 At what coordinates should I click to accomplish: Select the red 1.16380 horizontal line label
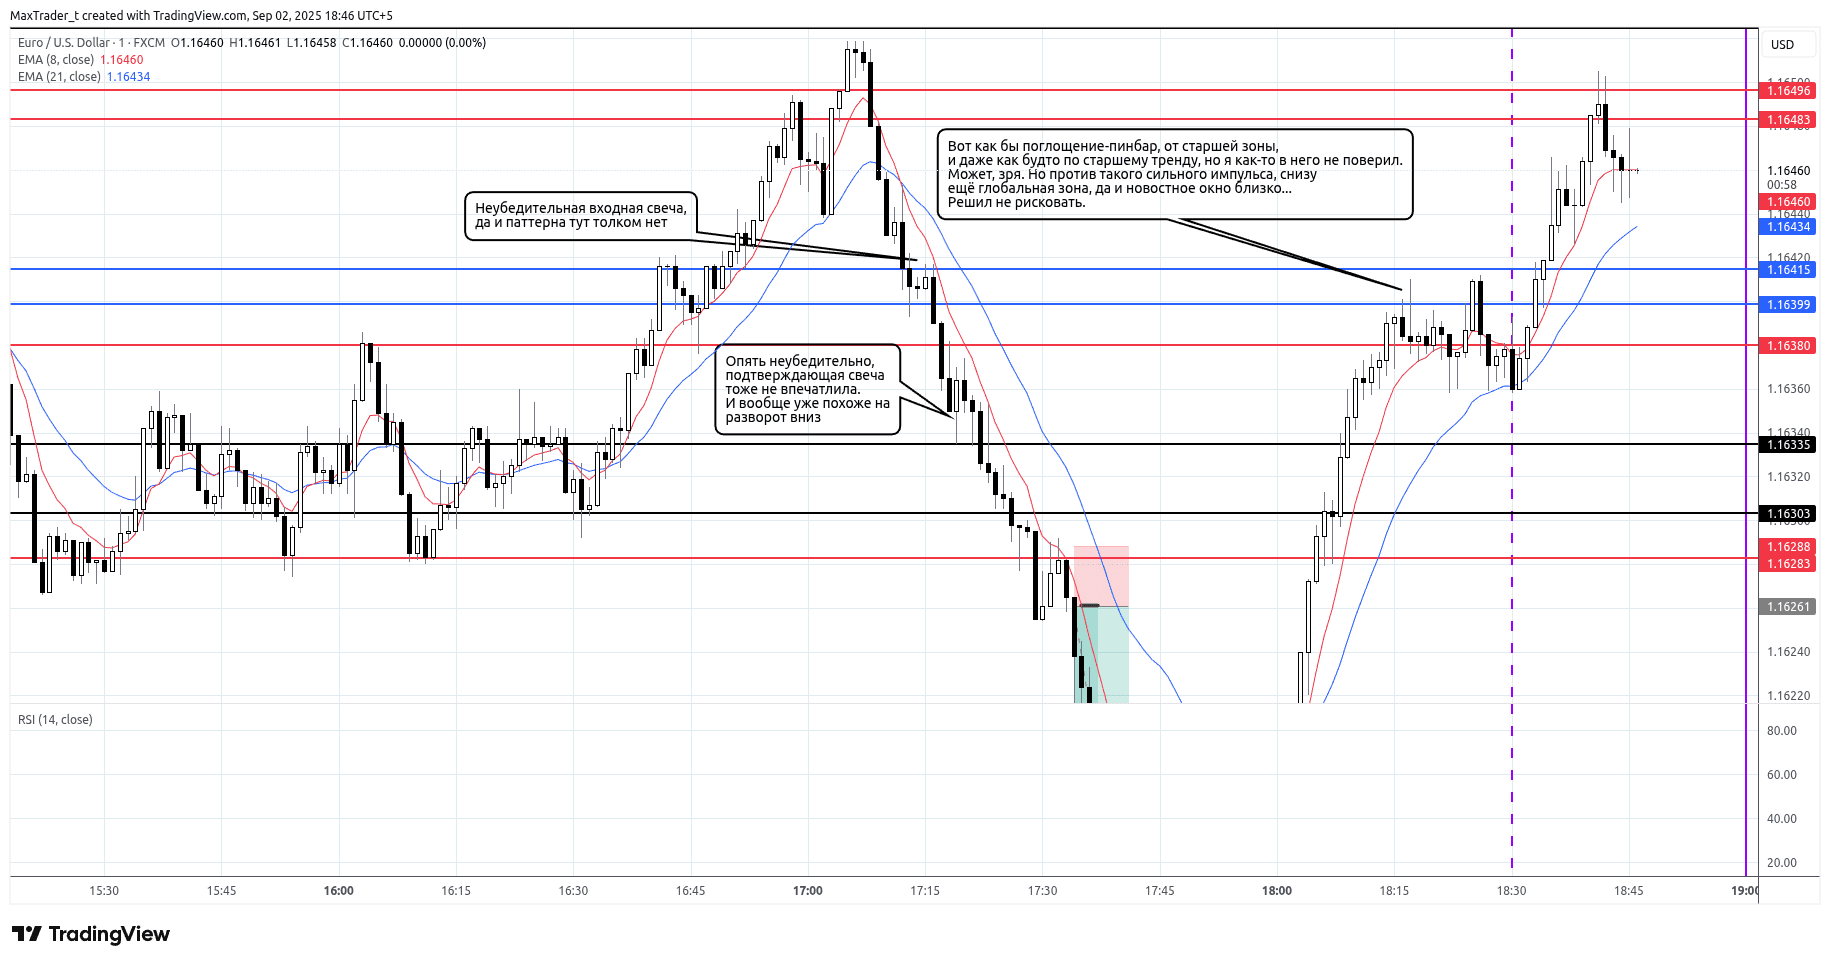click(1788, 346)
